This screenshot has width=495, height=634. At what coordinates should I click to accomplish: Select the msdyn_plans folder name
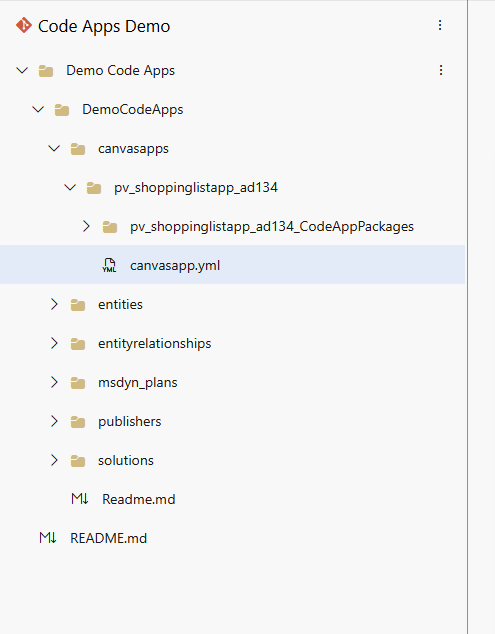click(x=138, y=383)
